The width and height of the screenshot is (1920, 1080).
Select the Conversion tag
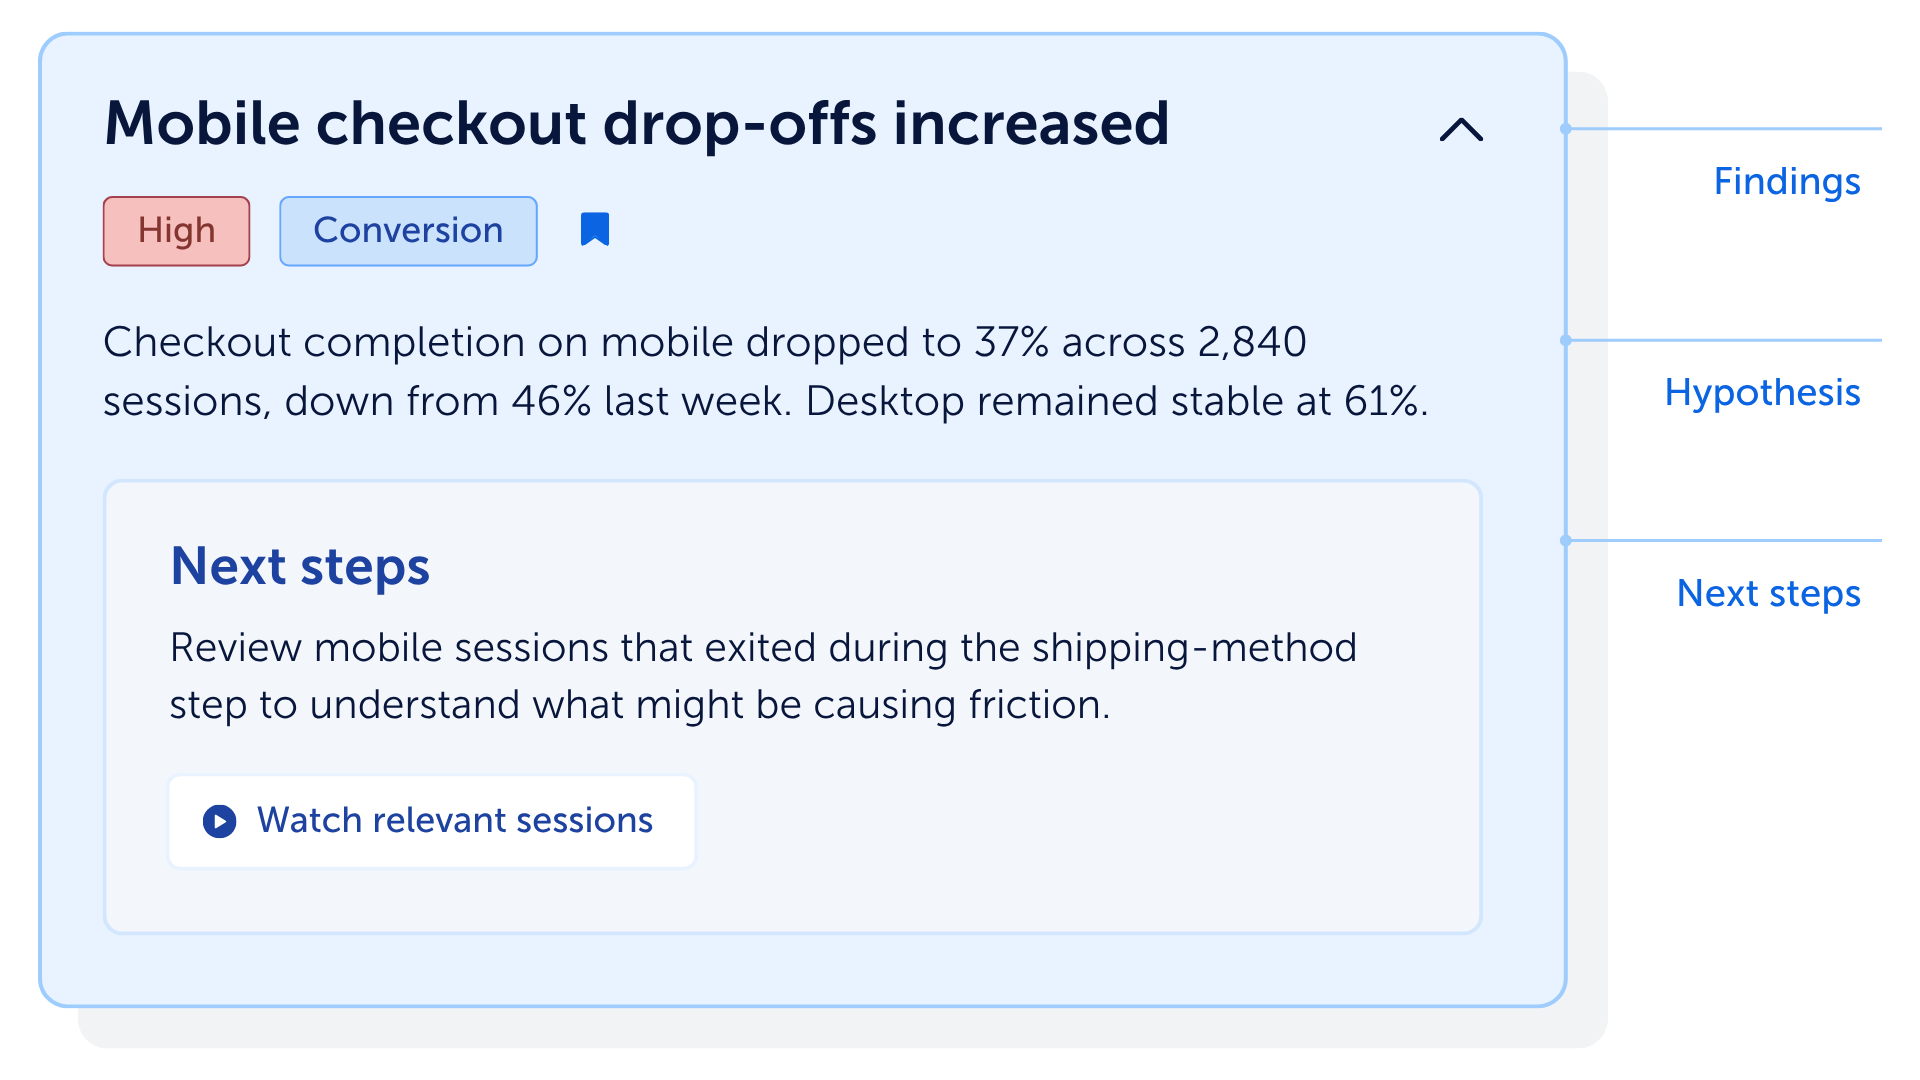408,231
